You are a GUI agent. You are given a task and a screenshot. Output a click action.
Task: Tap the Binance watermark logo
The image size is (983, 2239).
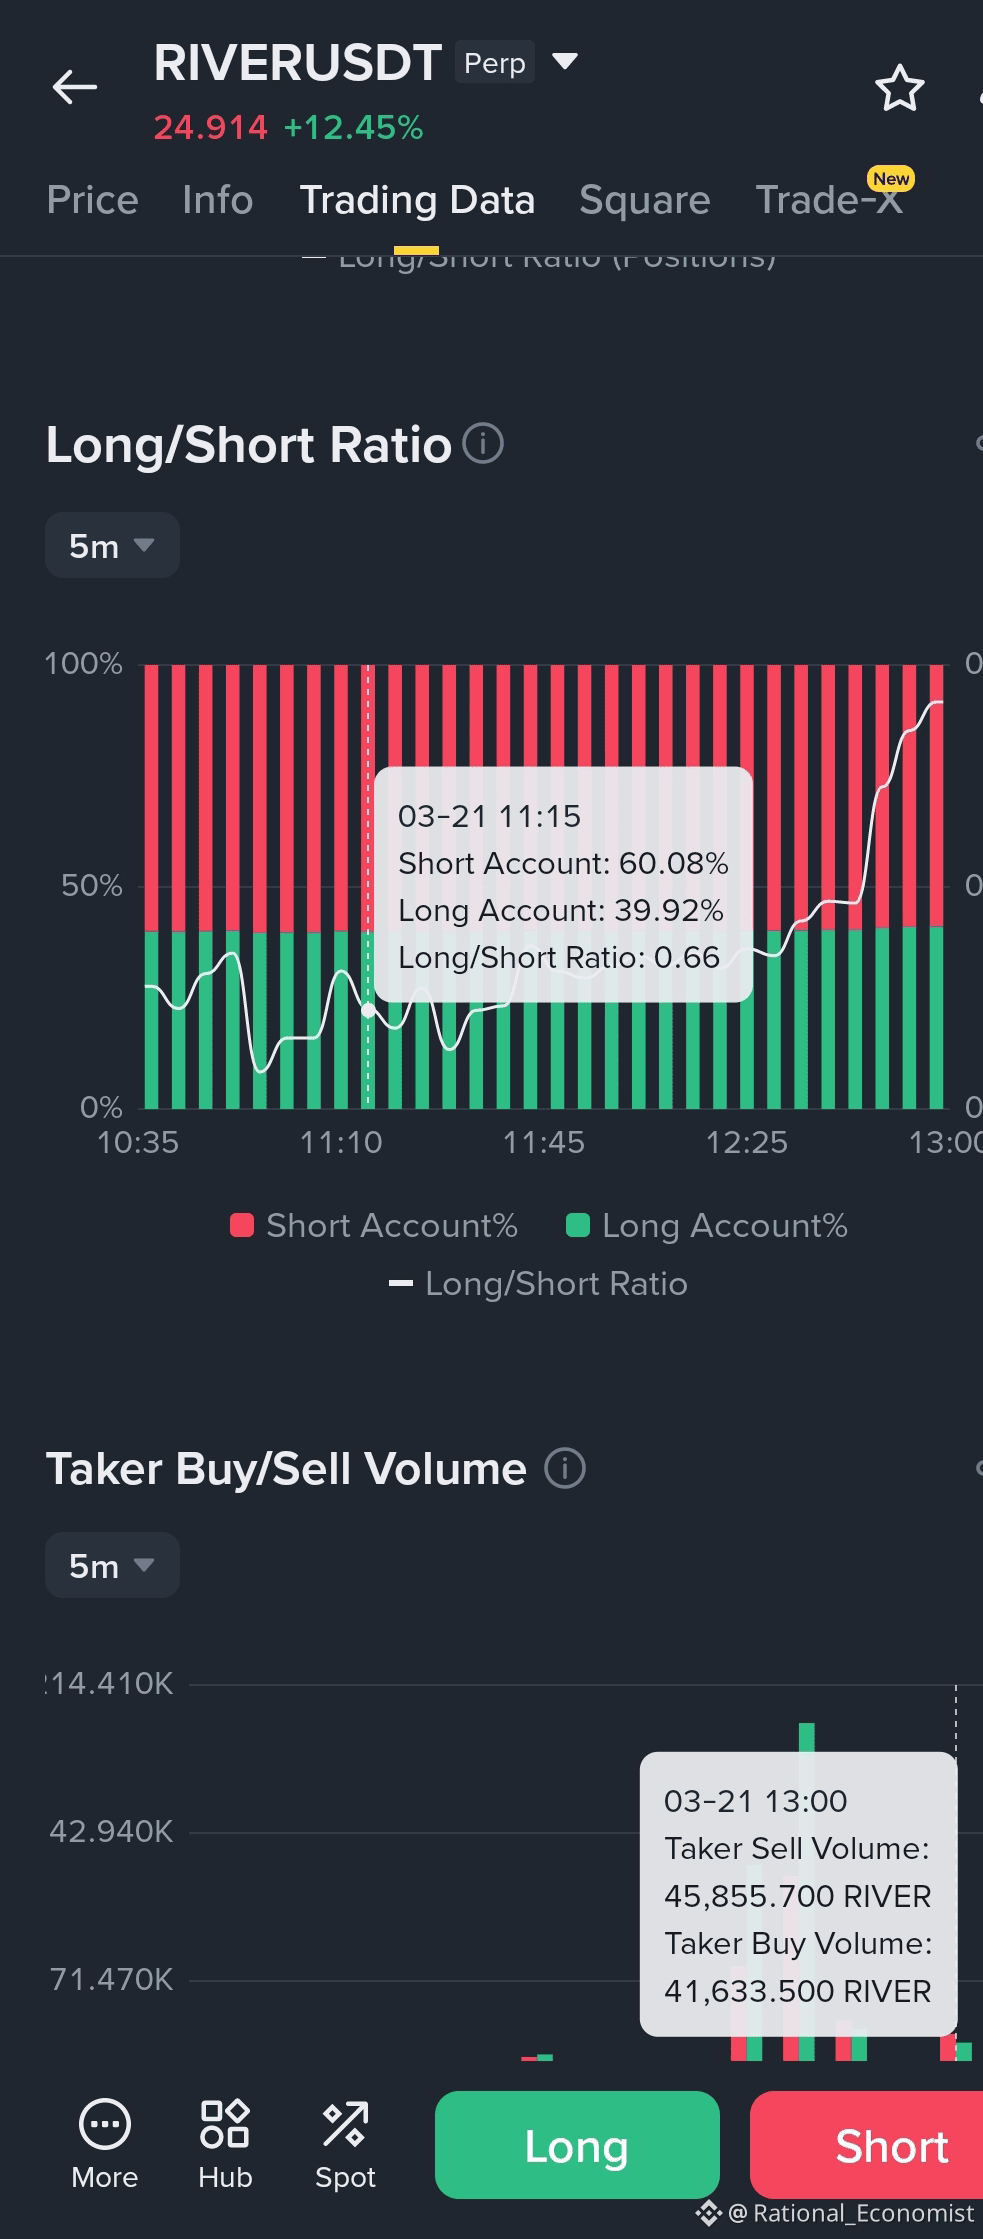pos(708,2213)
